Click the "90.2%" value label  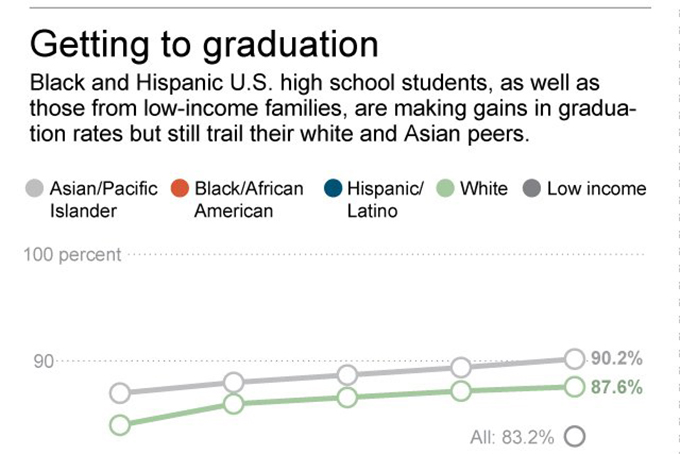pyautogui.click(x=616, y=359)
